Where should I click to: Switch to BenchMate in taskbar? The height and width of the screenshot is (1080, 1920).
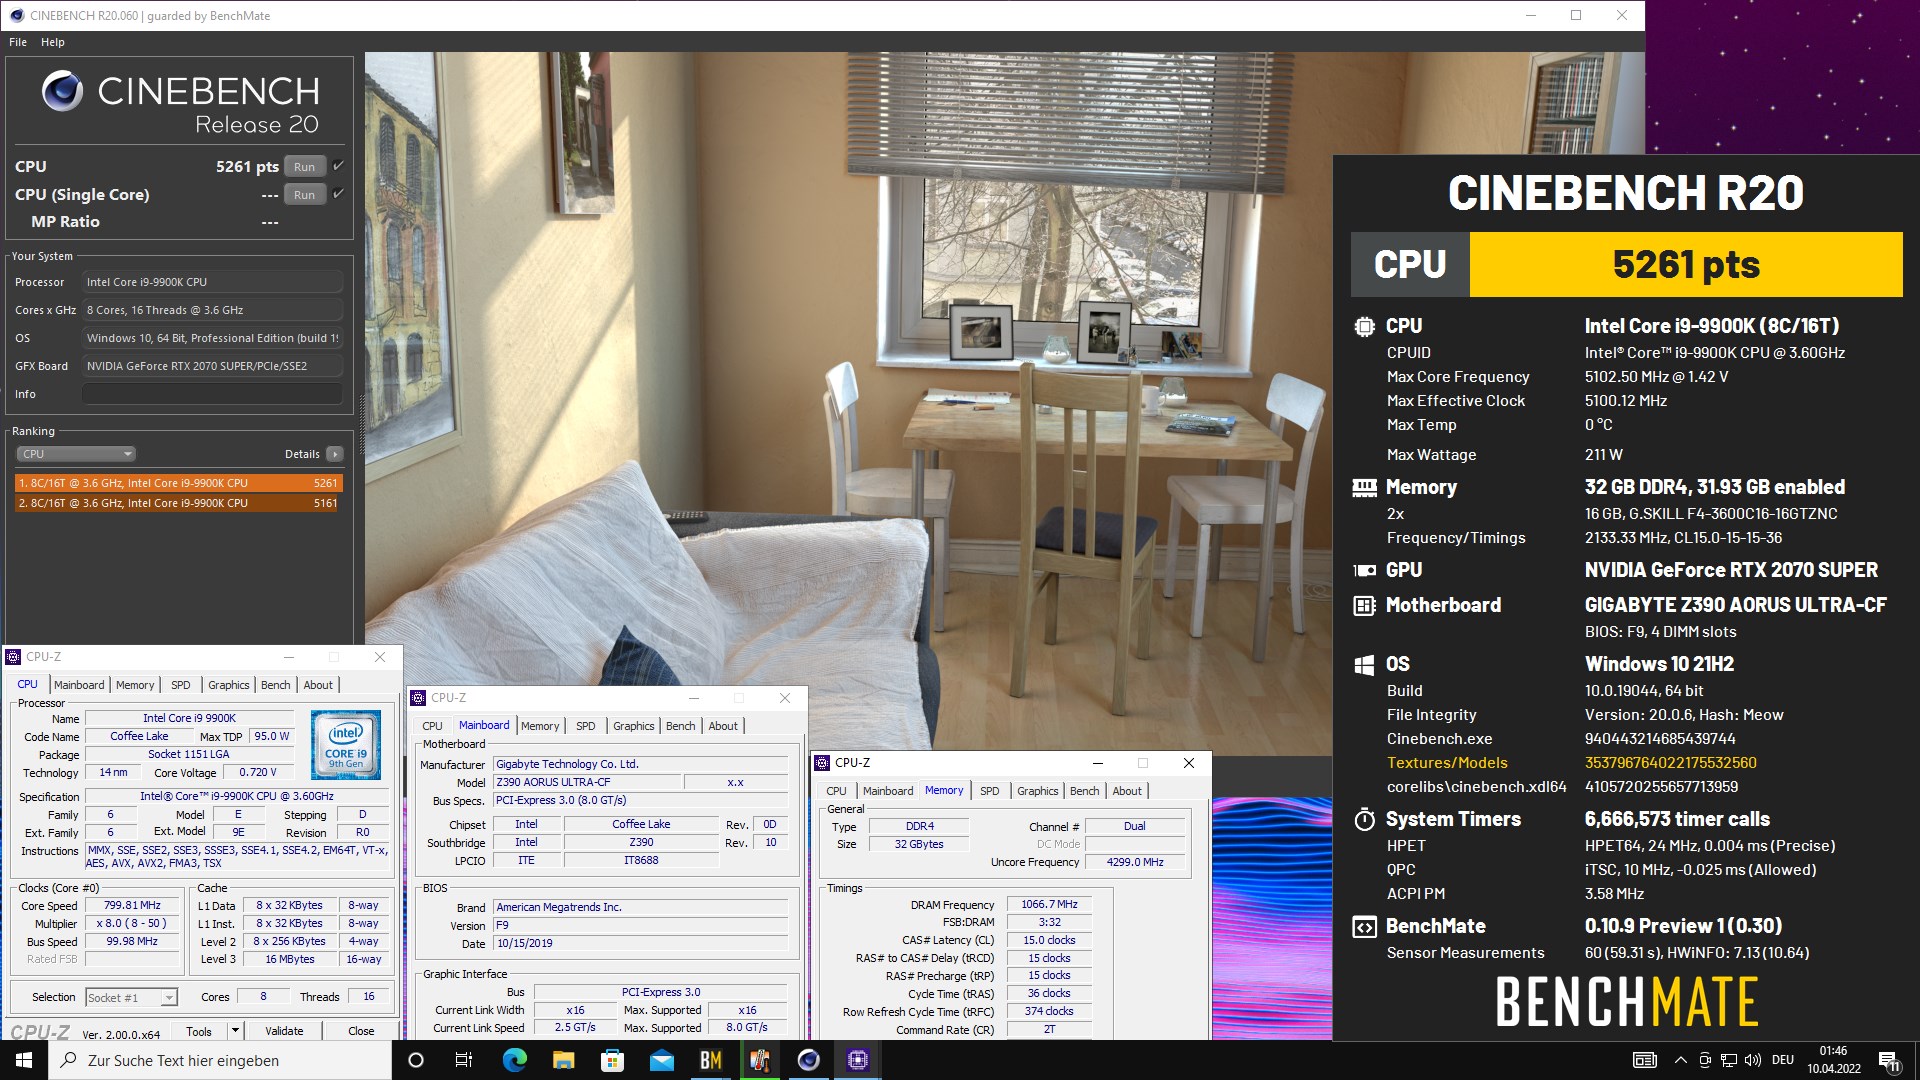click(710, 1060)
